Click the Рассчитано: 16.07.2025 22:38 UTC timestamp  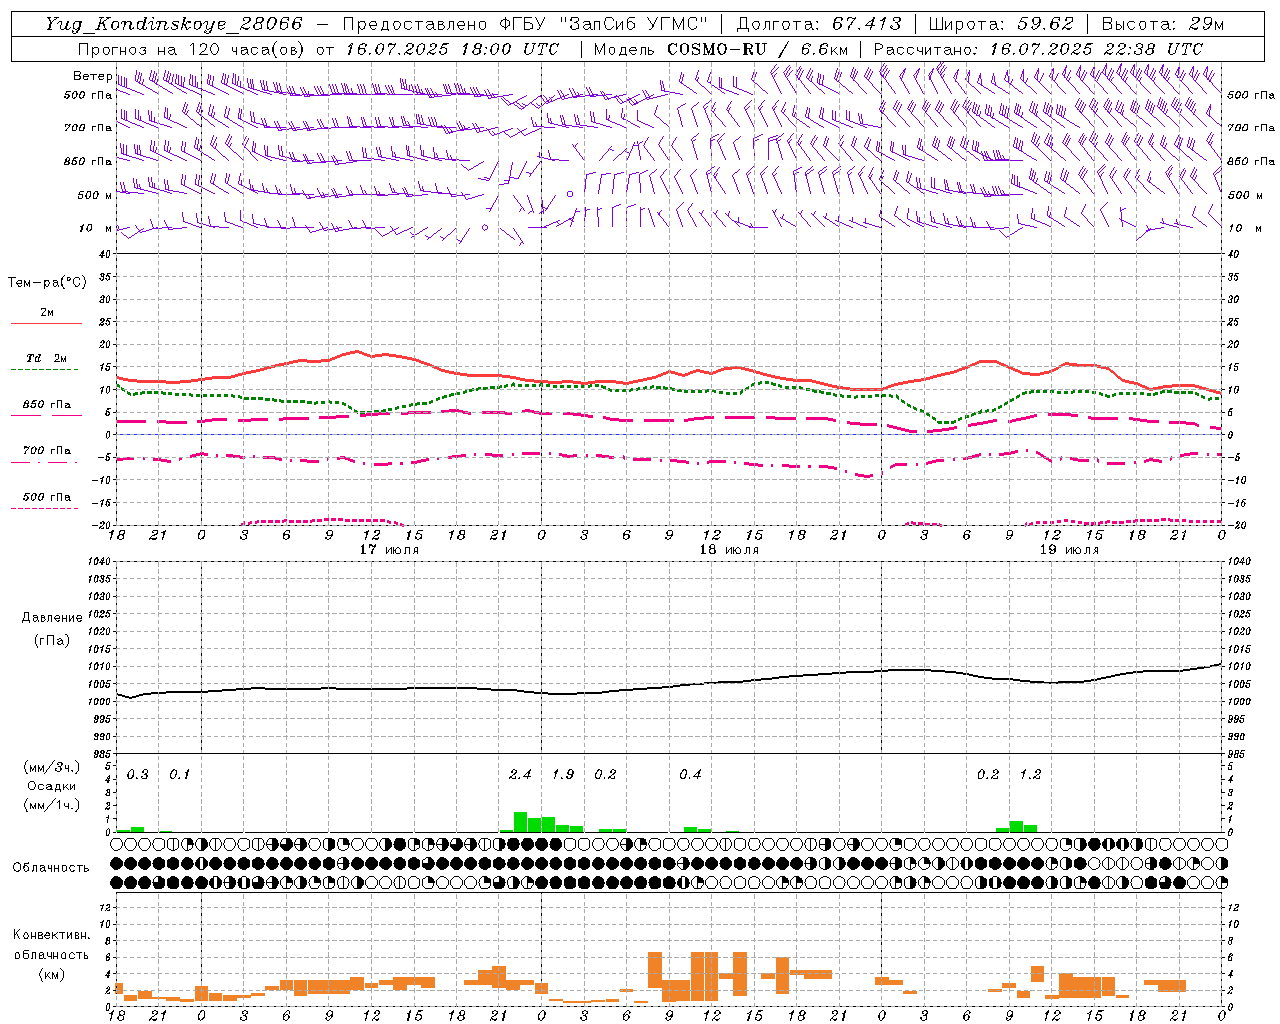pyautogui.click(x=1038, y=49)
